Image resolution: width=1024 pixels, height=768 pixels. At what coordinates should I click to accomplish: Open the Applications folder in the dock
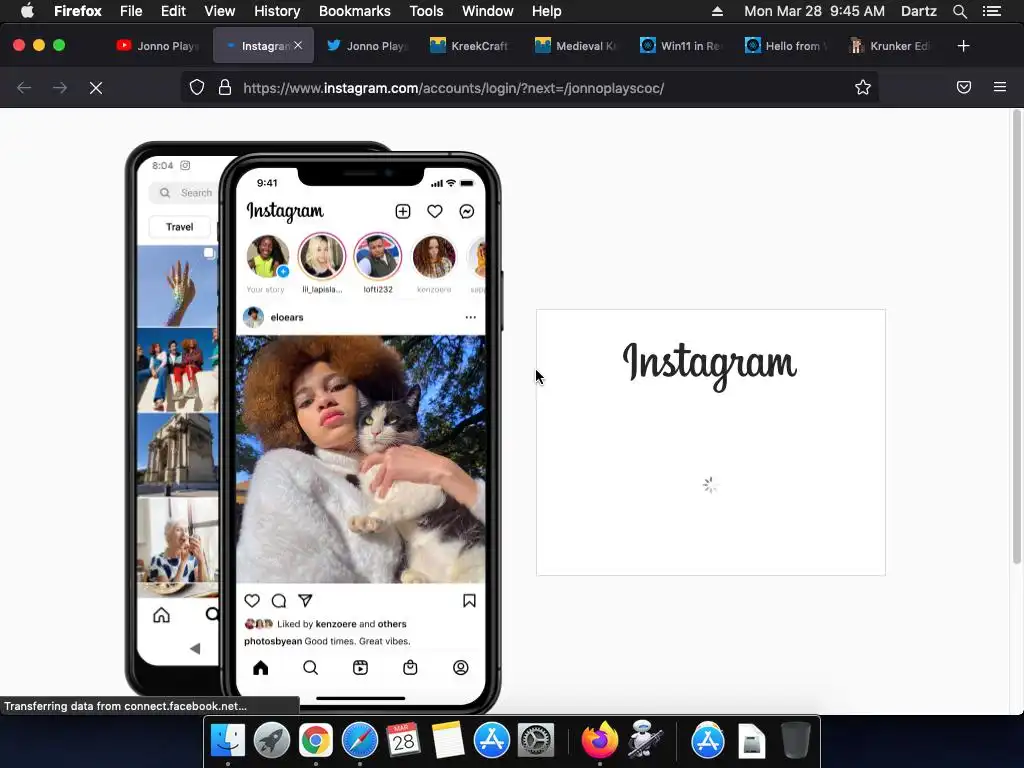708,741
